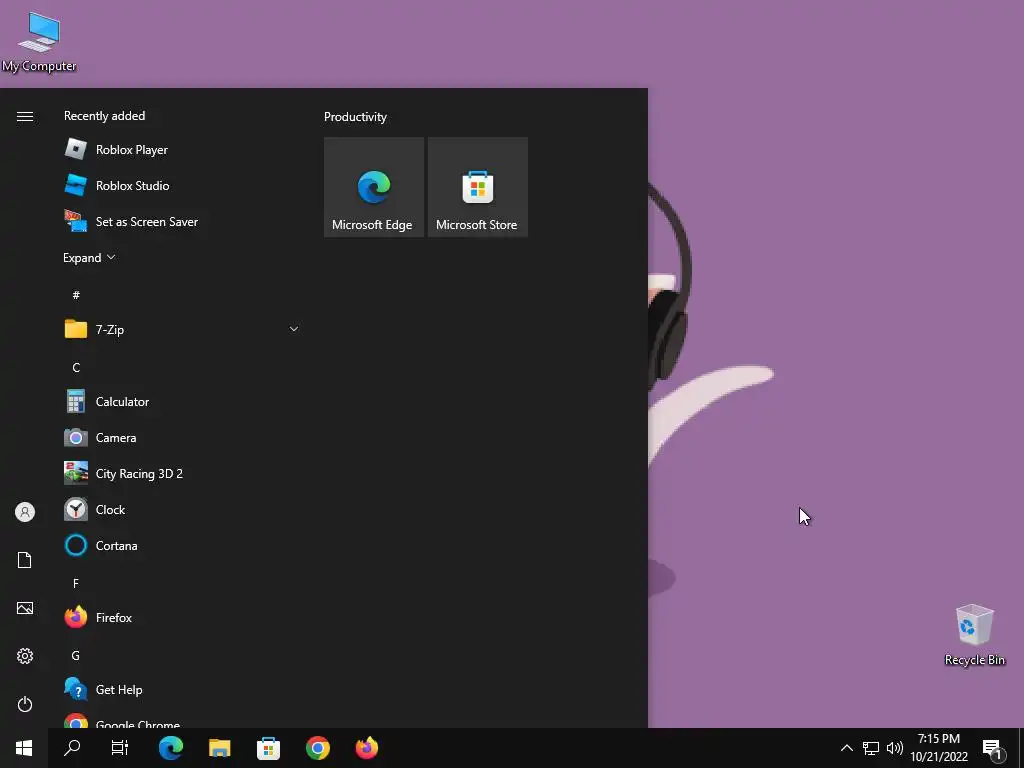The image size is (1024, 768).
Task: Open Pictures from Start sidebar
Action: [x=25, y=608]
